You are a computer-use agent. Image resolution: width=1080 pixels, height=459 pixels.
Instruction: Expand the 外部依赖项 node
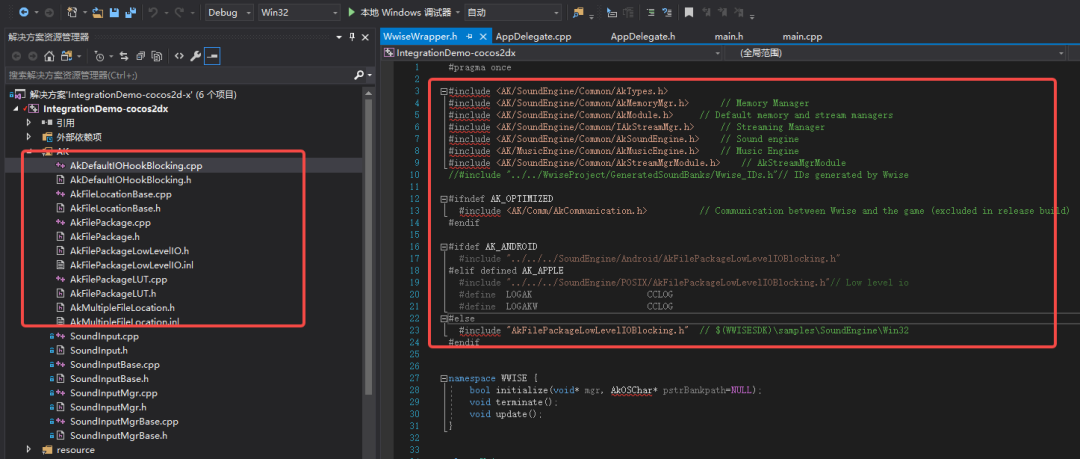[x=30, y=137]
